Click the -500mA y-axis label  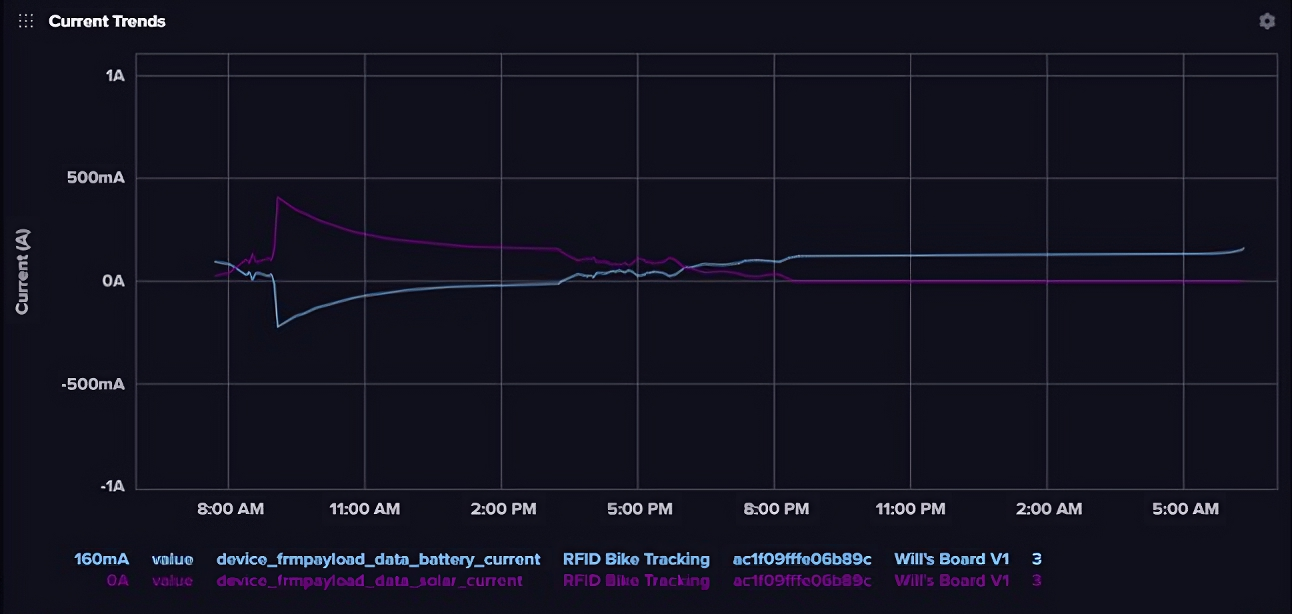point(92,384)
